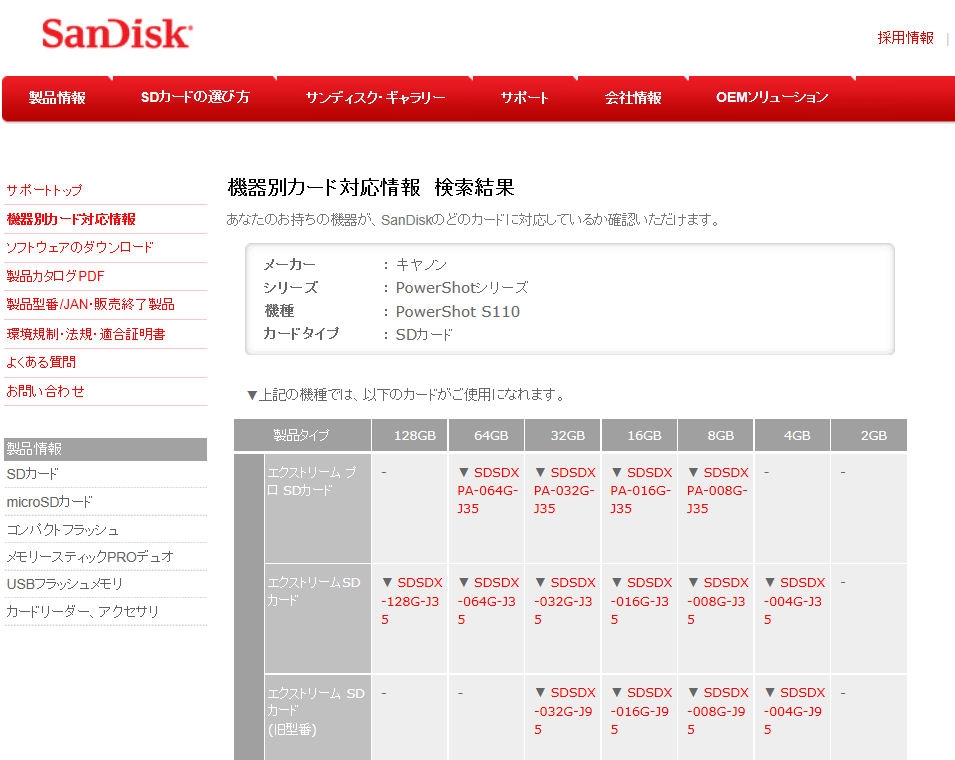Image resolution: width=955 pixels, height=760 pixels.
Task: Open ソフトウェアのダウンロード link
Action: pyautogui.click(x=80, y=247)
